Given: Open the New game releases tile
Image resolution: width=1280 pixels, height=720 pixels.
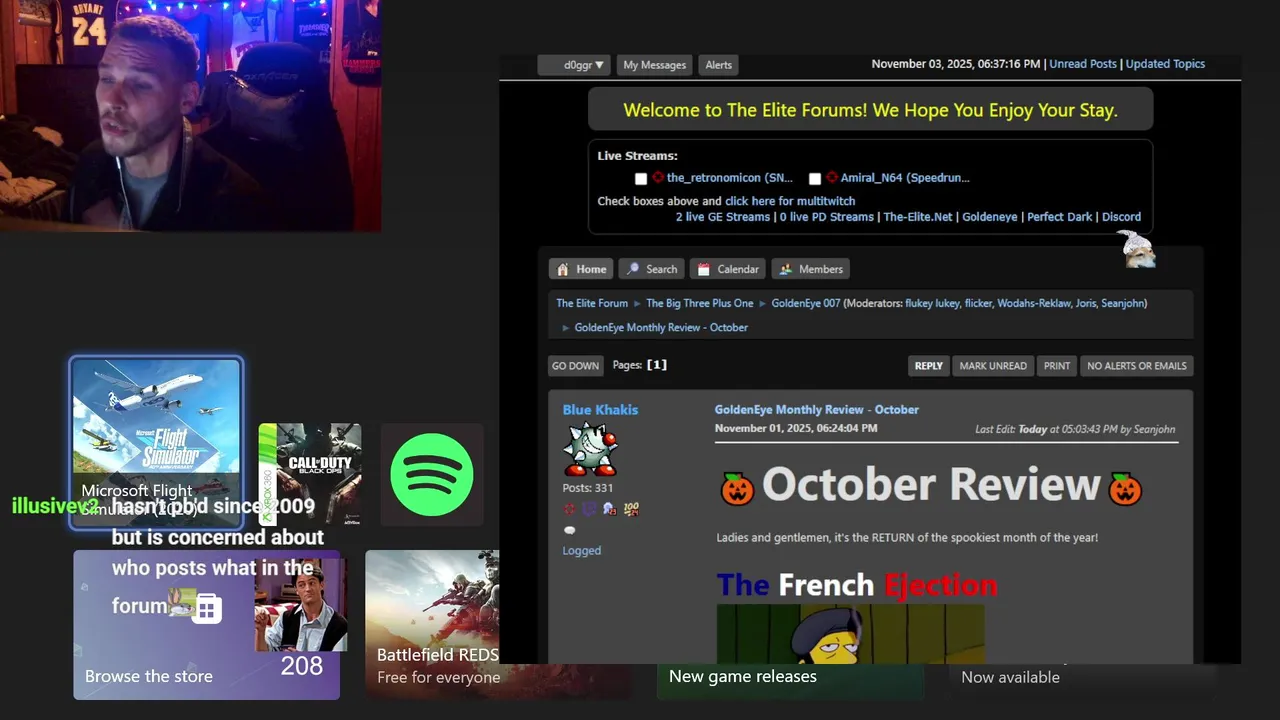Looking at the screenshot, I should point(789,681).
